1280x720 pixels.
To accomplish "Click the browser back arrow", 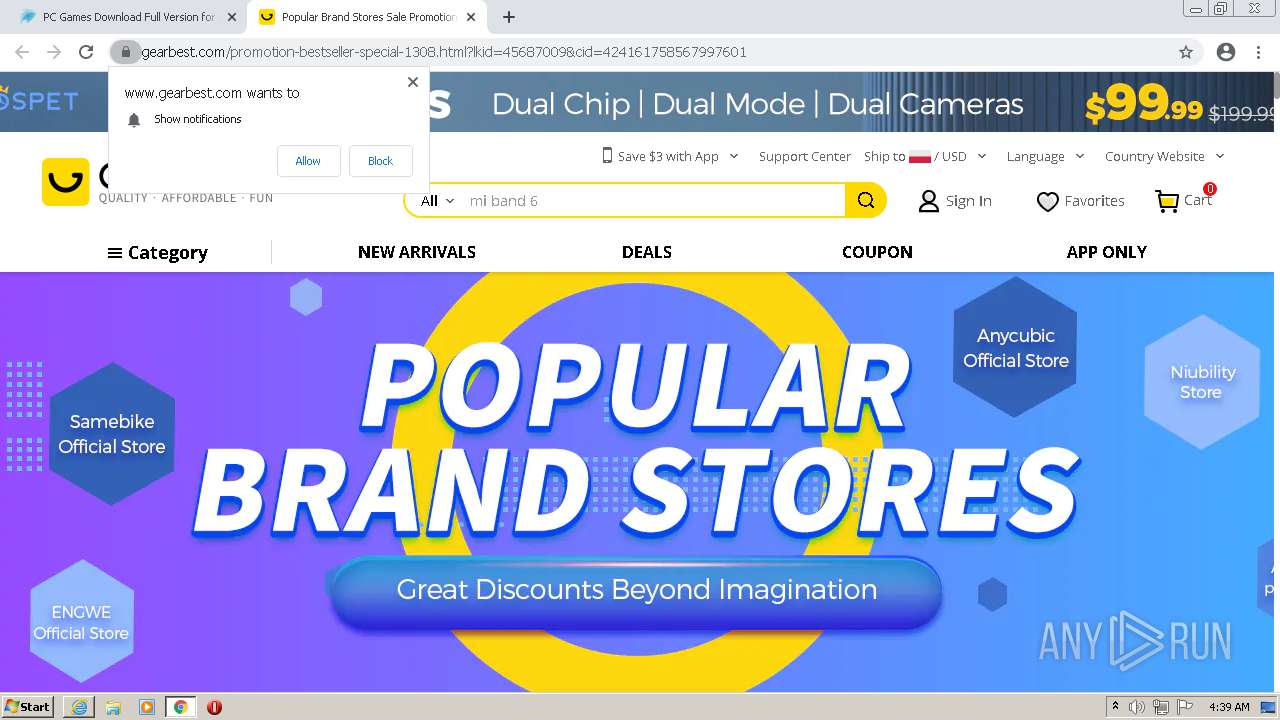I will (22, 52).
